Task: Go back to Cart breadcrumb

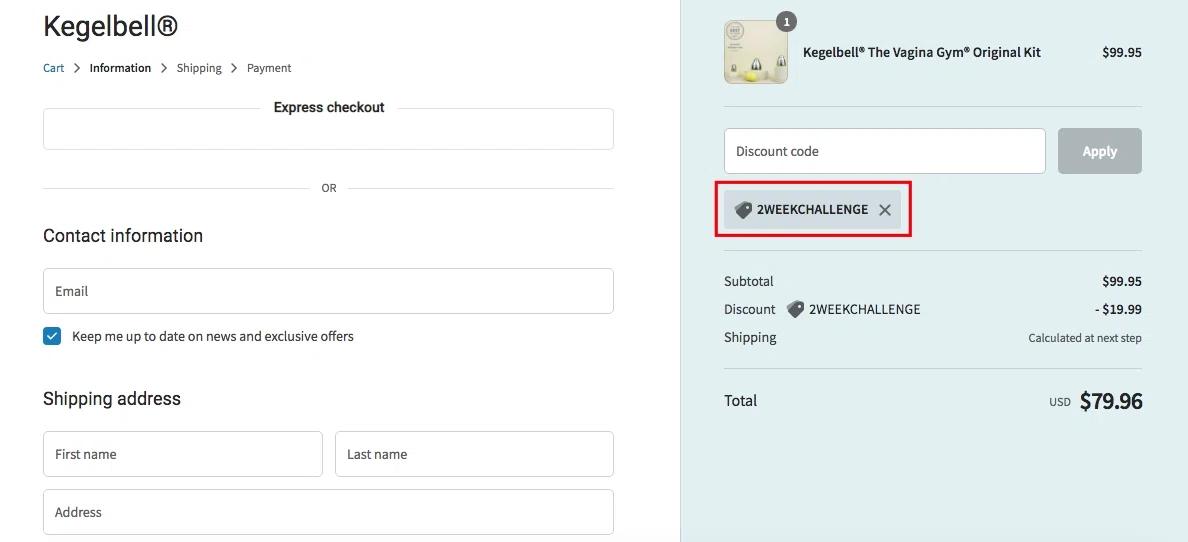Action: point(54,68)
